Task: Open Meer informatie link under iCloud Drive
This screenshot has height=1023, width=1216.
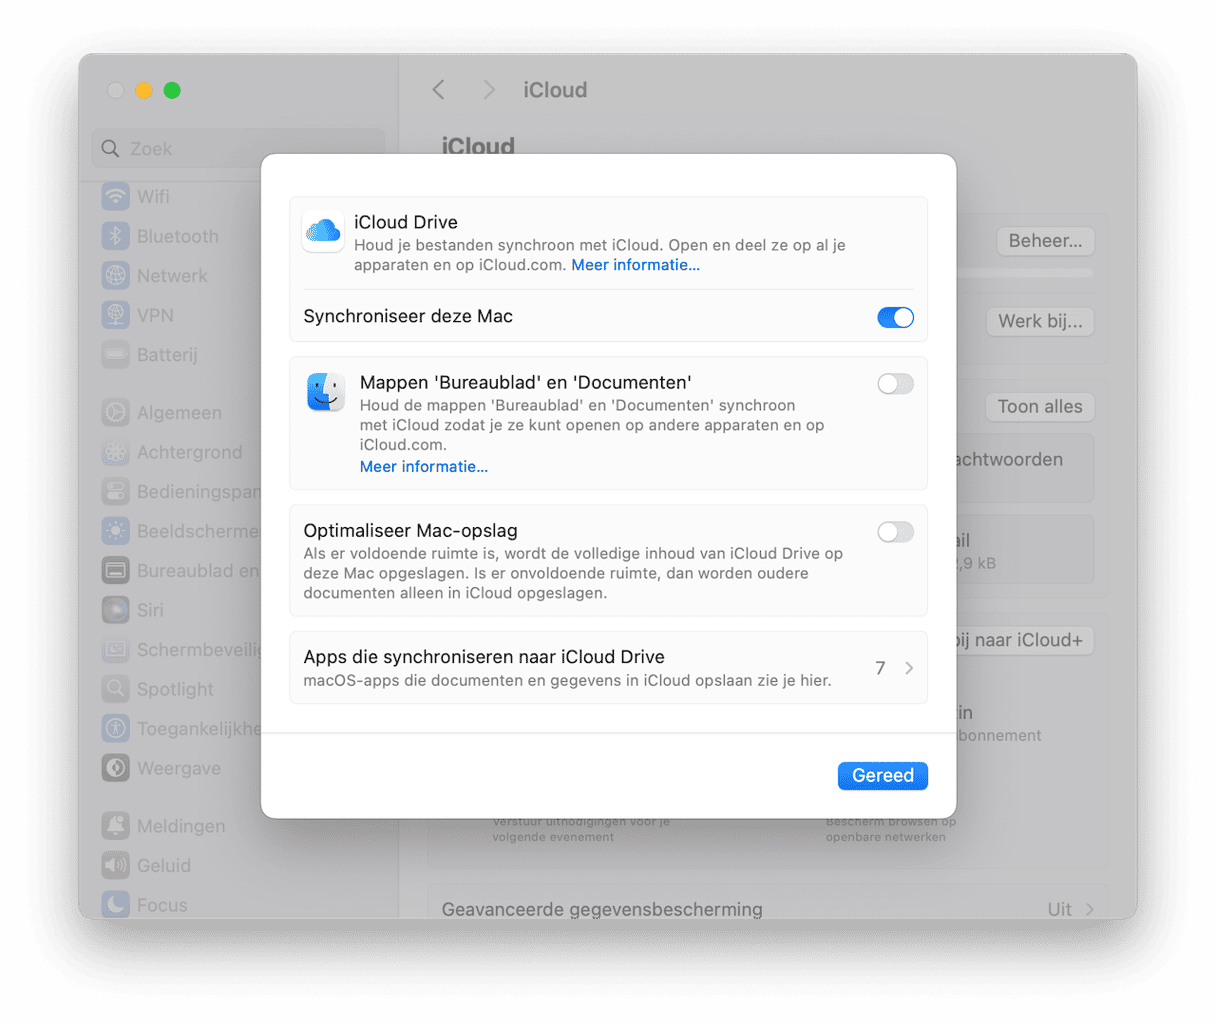Action: (635, 265)
